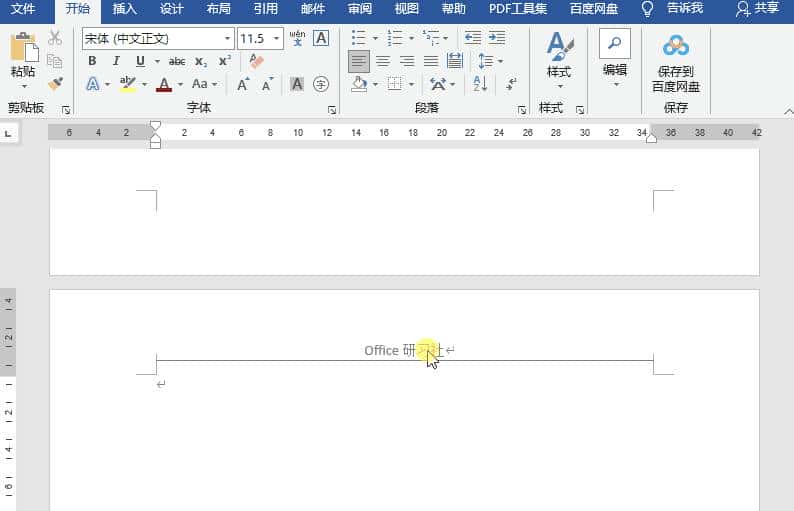794x511 pixels.
Task: Apply text effects A icon
Action: click(93, 84)
